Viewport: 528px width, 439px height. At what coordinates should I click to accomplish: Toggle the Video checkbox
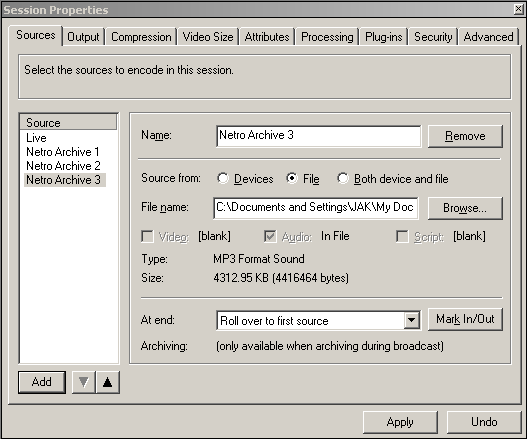[x=147, y=236]
